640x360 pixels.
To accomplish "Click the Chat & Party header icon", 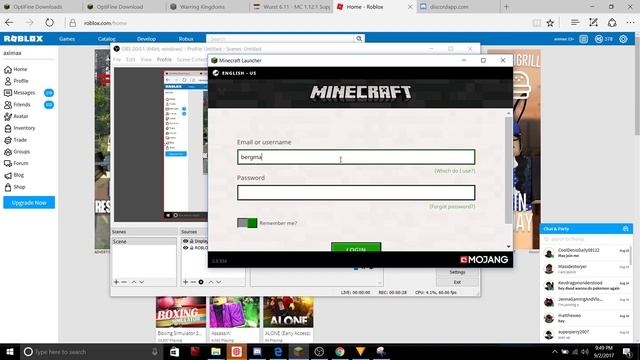I will click(625, 229).
